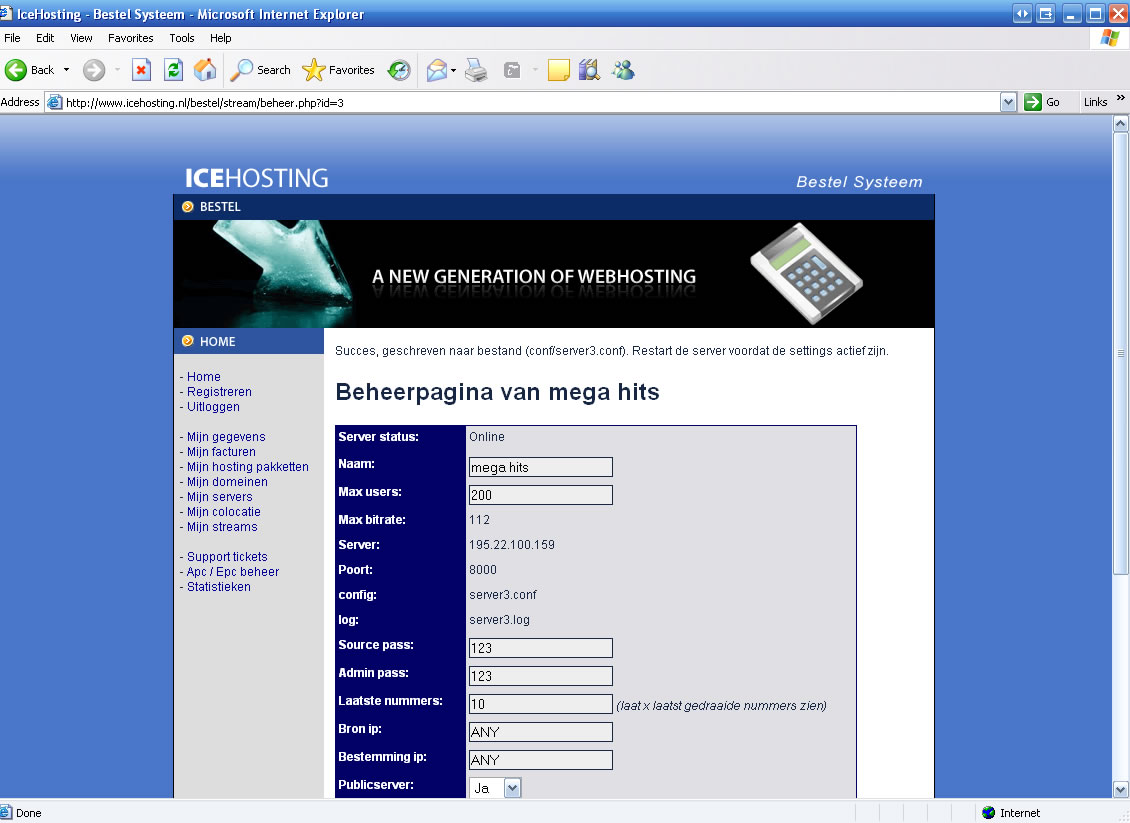Click the vertical scrollbar down arrow
Image resolution: width=1130 pixels, height=823 pixels.
[x=1121, y=789]
